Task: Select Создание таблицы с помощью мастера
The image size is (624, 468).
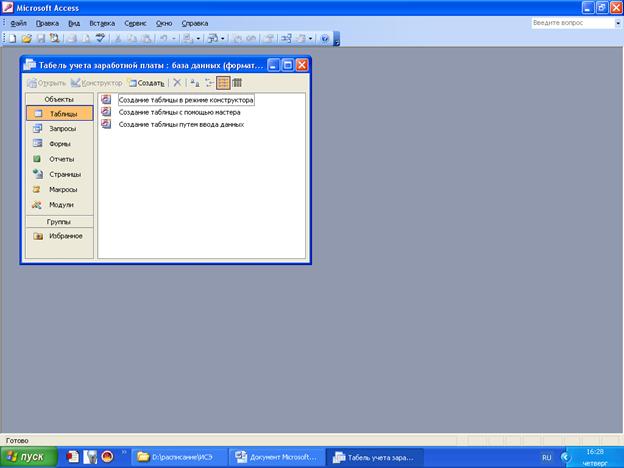Action: coord(179,112)
